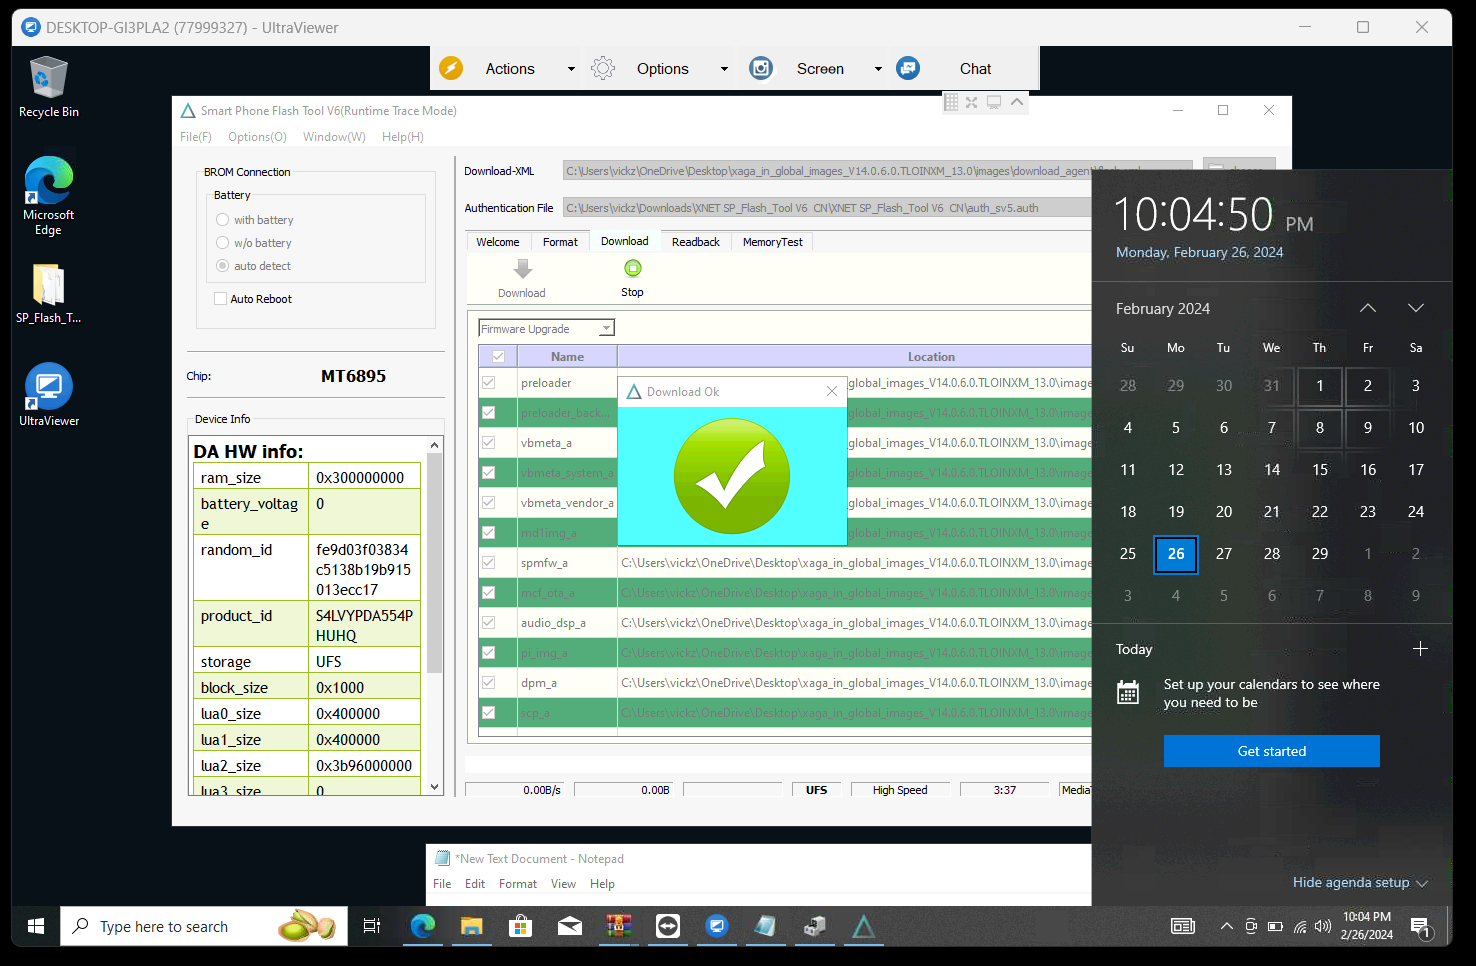Viewport: 1476px width, 966px height.
Task: Enable the Auto Reboot checkbox
Action: coord(221,299)
